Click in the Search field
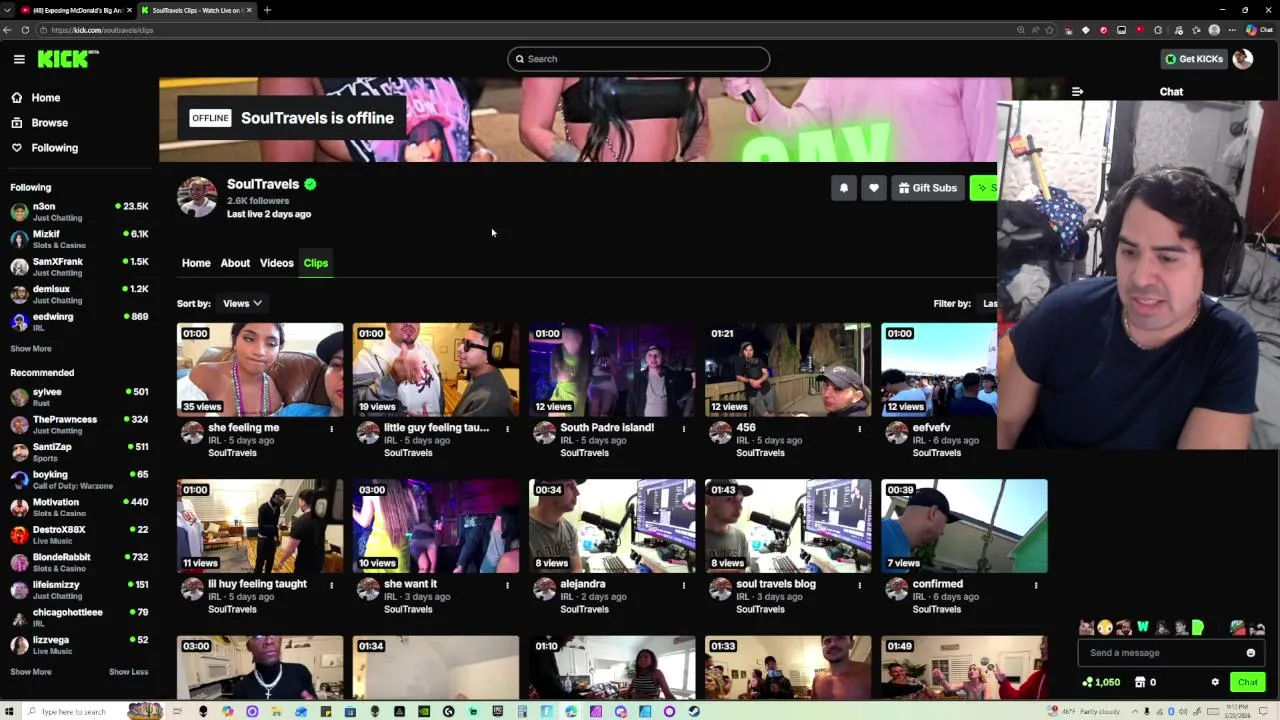 coord(638,59)
